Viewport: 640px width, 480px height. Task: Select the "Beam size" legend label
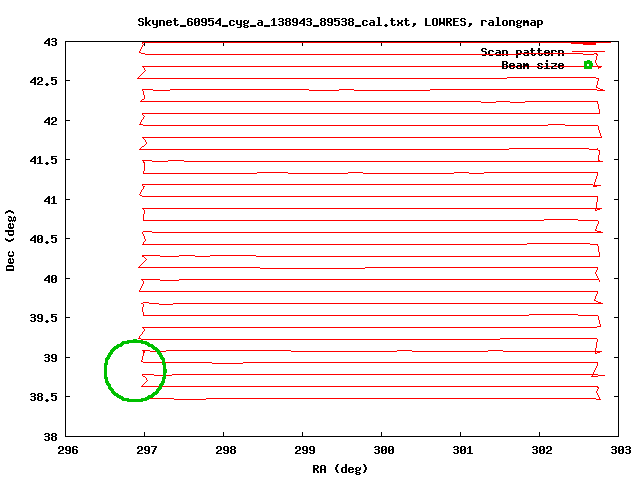[532, 65]
